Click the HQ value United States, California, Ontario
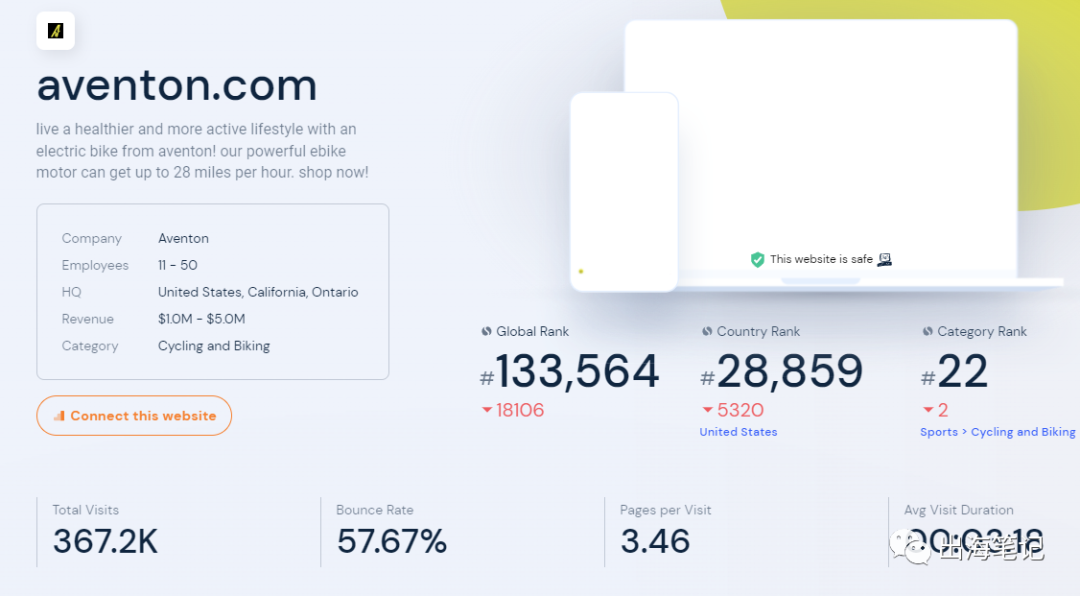Screen dimensions: 1080x596 click(x=258, y=292)
